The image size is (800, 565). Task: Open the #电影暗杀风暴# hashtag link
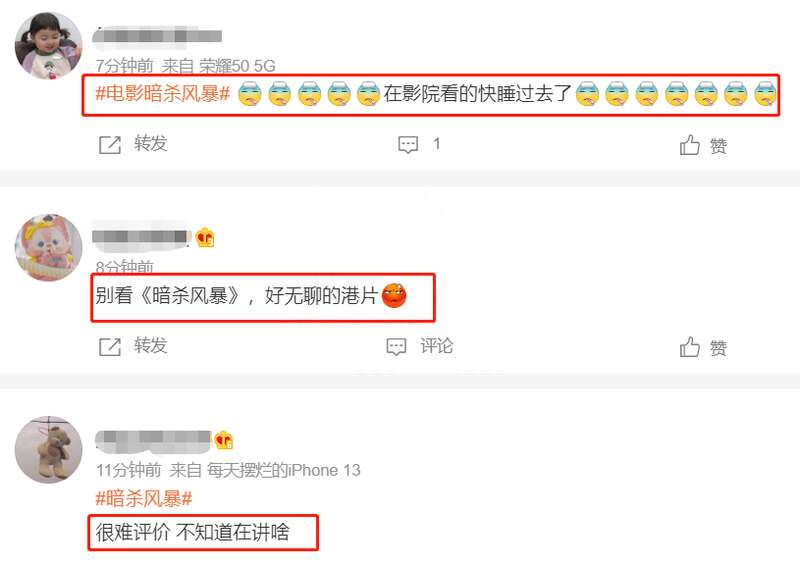[x=163, y=94]
